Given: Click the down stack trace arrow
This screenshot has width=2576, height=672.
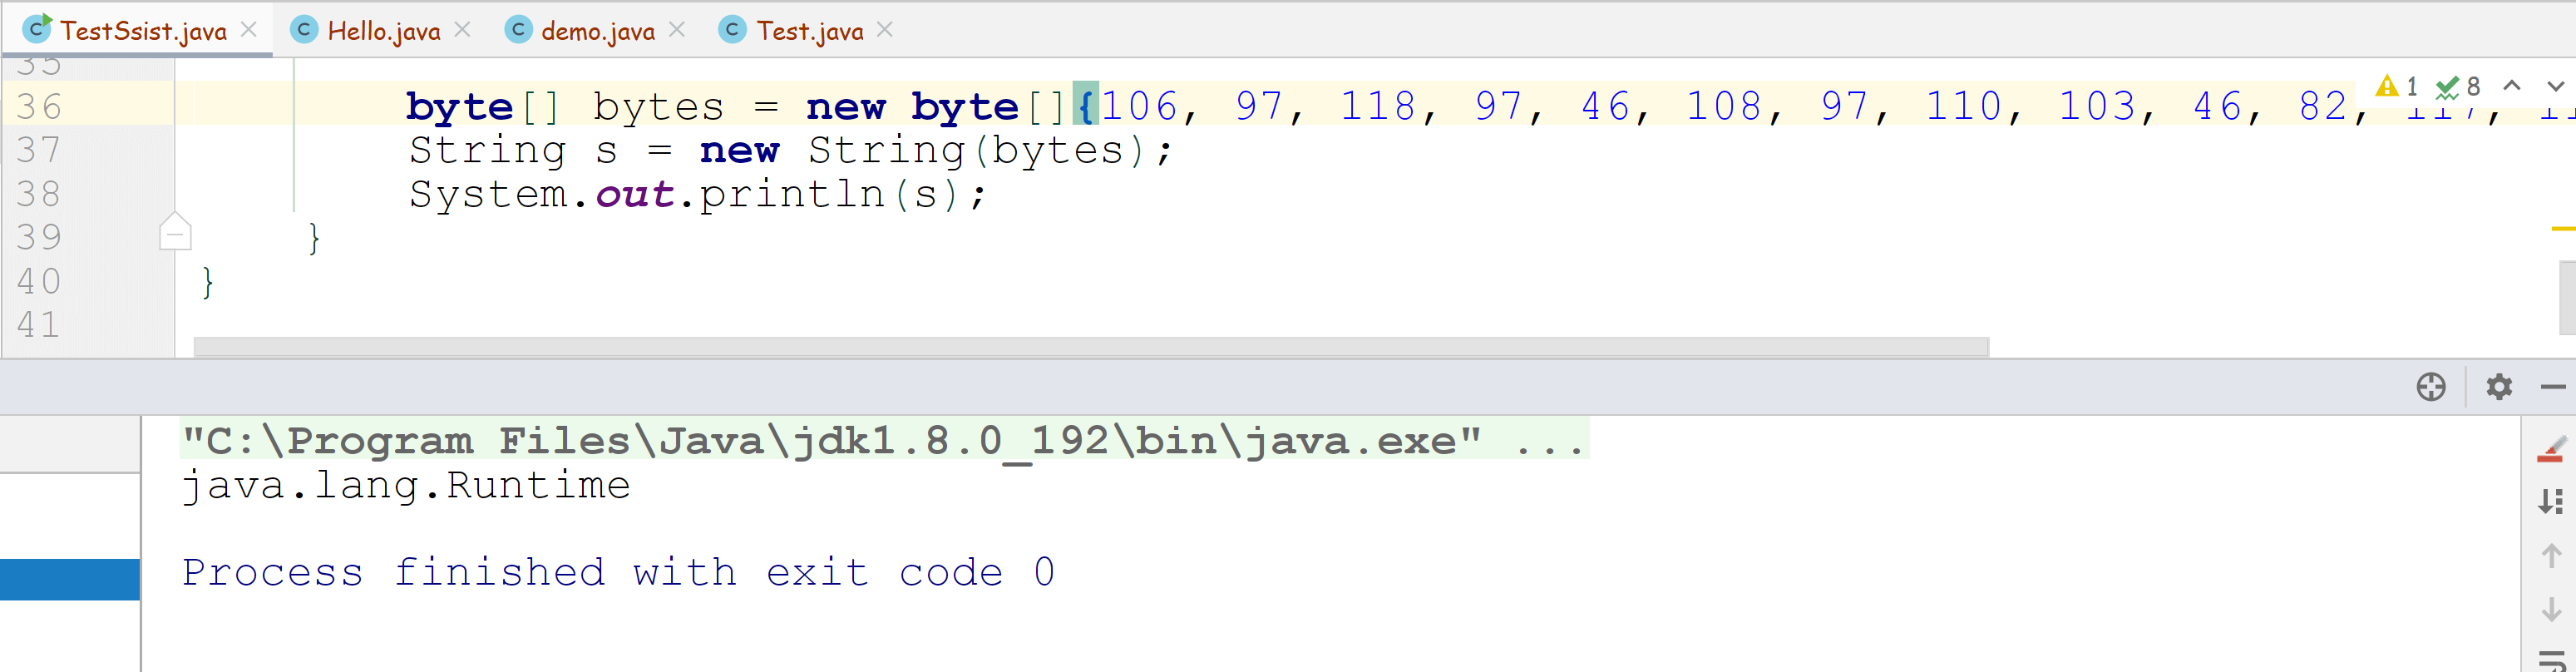Looking at the screenshot, I should coord(2552,609).
